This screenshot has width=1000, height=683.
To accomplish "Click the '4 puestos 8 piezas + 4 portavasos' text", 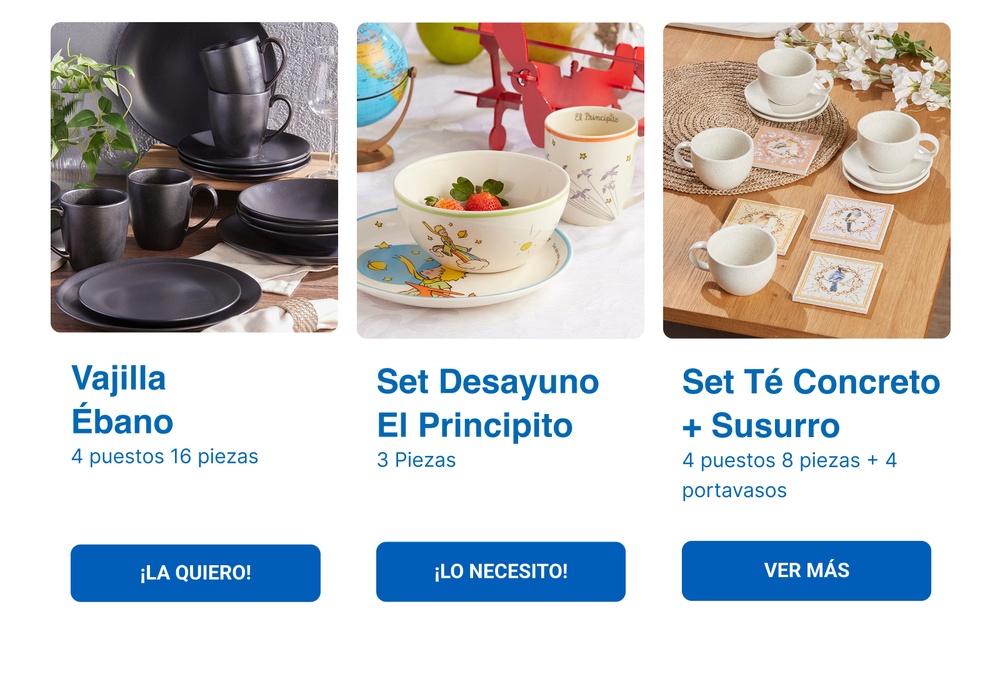I will (790, 475).
